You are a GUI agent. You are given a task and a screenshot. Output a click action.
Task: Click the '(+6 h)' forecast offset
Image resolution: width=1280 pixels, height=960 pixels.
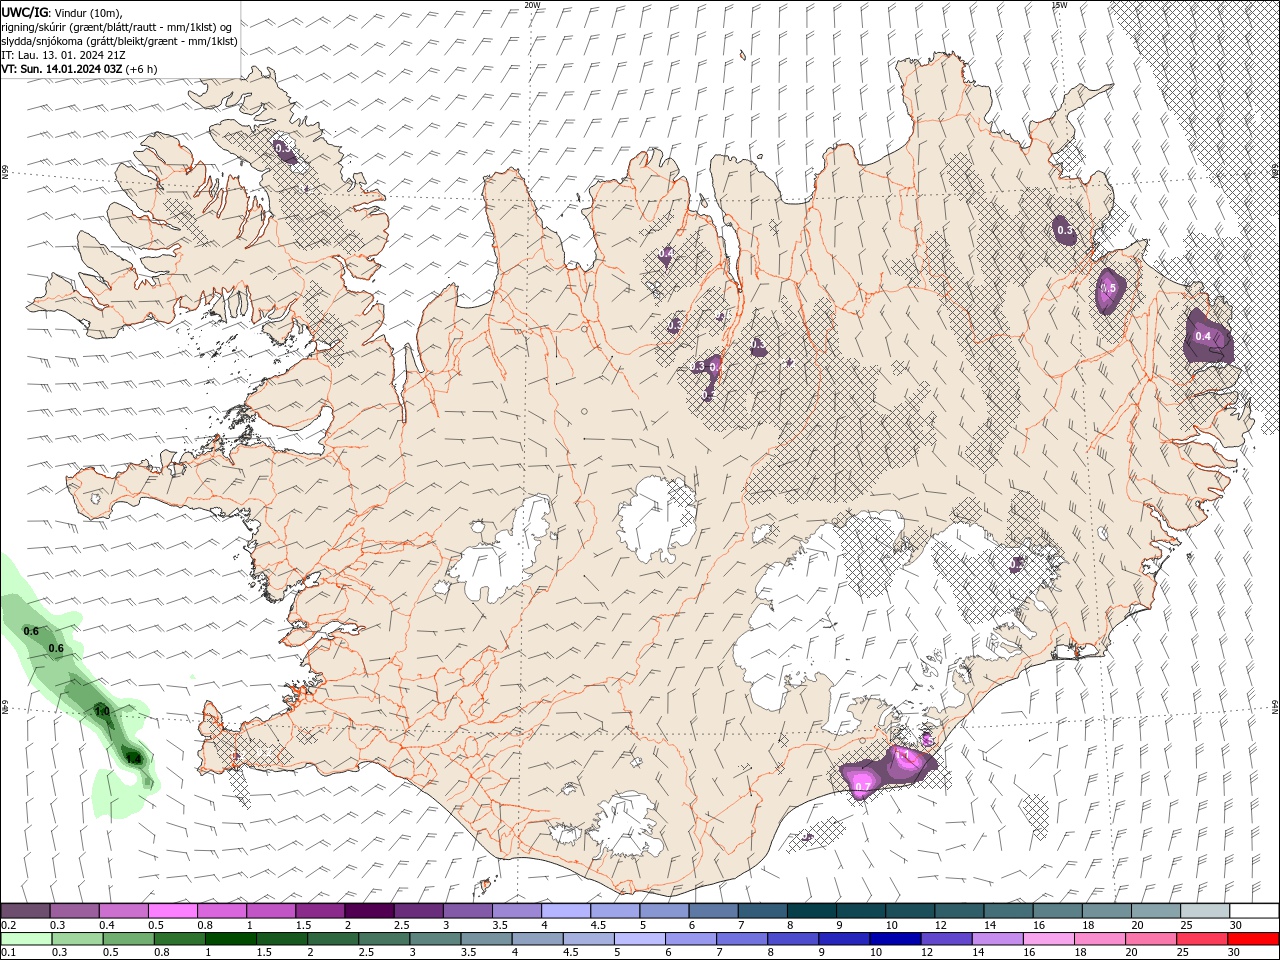click(141, 69)
